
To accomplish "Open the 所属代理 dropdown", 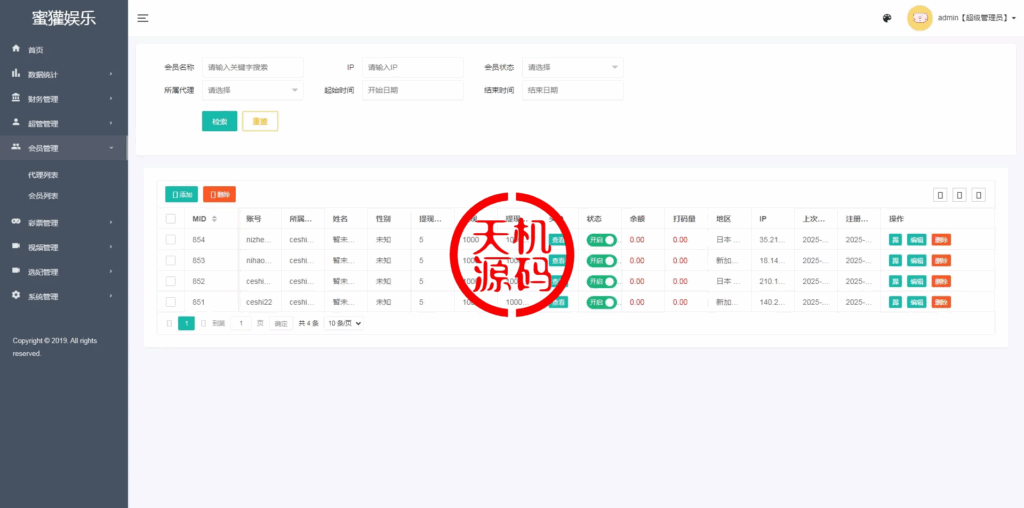I will (x=252, y=90).
